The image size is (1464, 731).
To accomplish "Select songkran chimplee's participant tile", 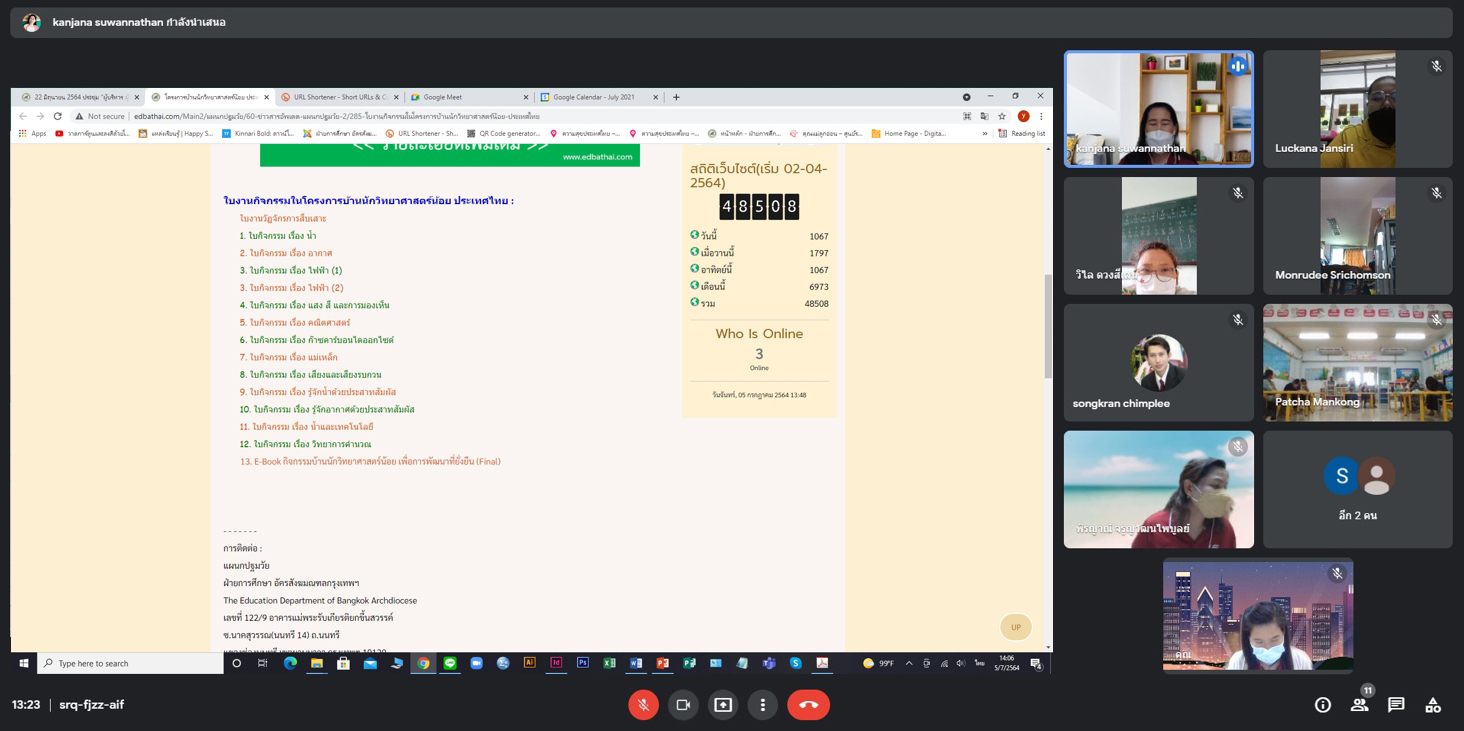I will coord(1159,363).
